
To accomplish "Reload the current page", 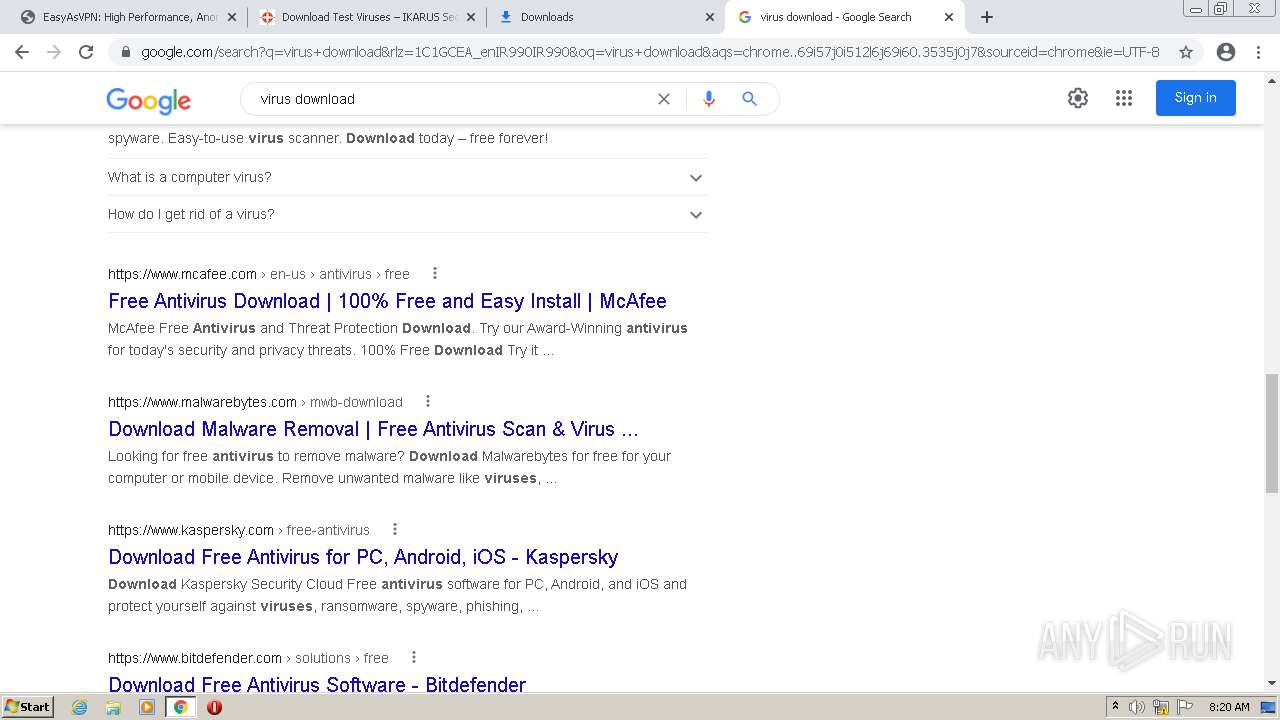I will click(x=86, y=52).
